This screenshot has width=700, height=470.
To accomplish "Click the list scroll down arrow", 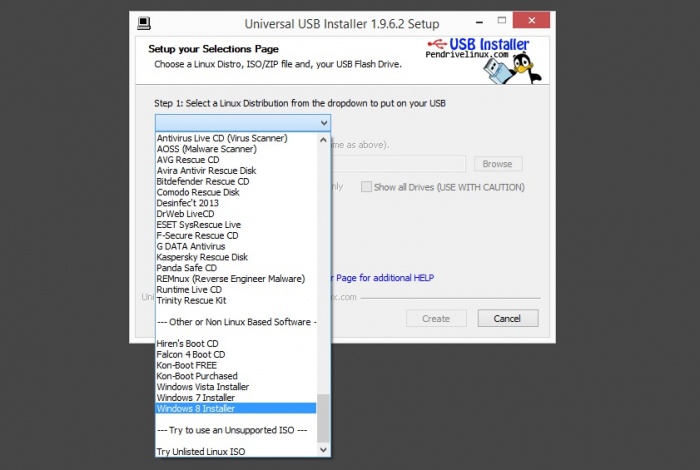I will pos(323,450).
